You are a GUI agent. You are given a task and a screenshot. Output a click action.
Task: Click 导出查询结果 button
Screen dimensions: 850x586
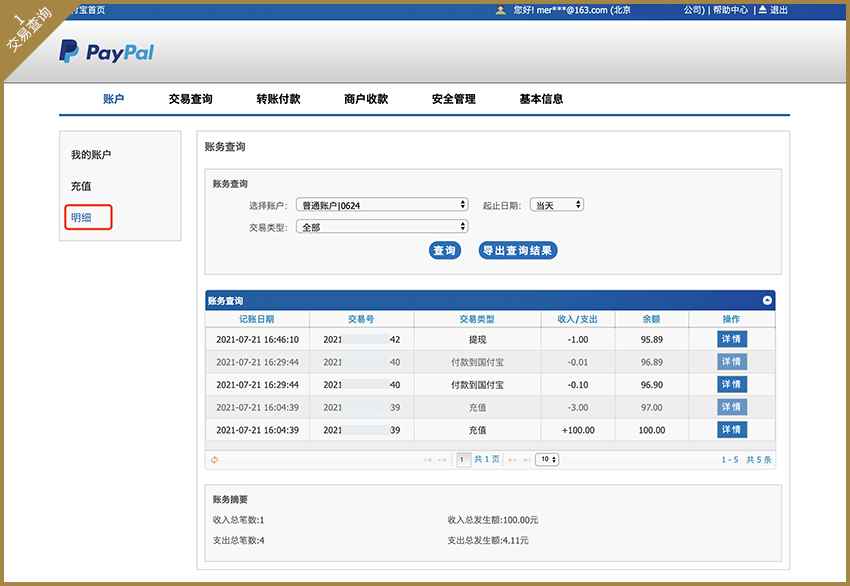[x=518, y=250]
